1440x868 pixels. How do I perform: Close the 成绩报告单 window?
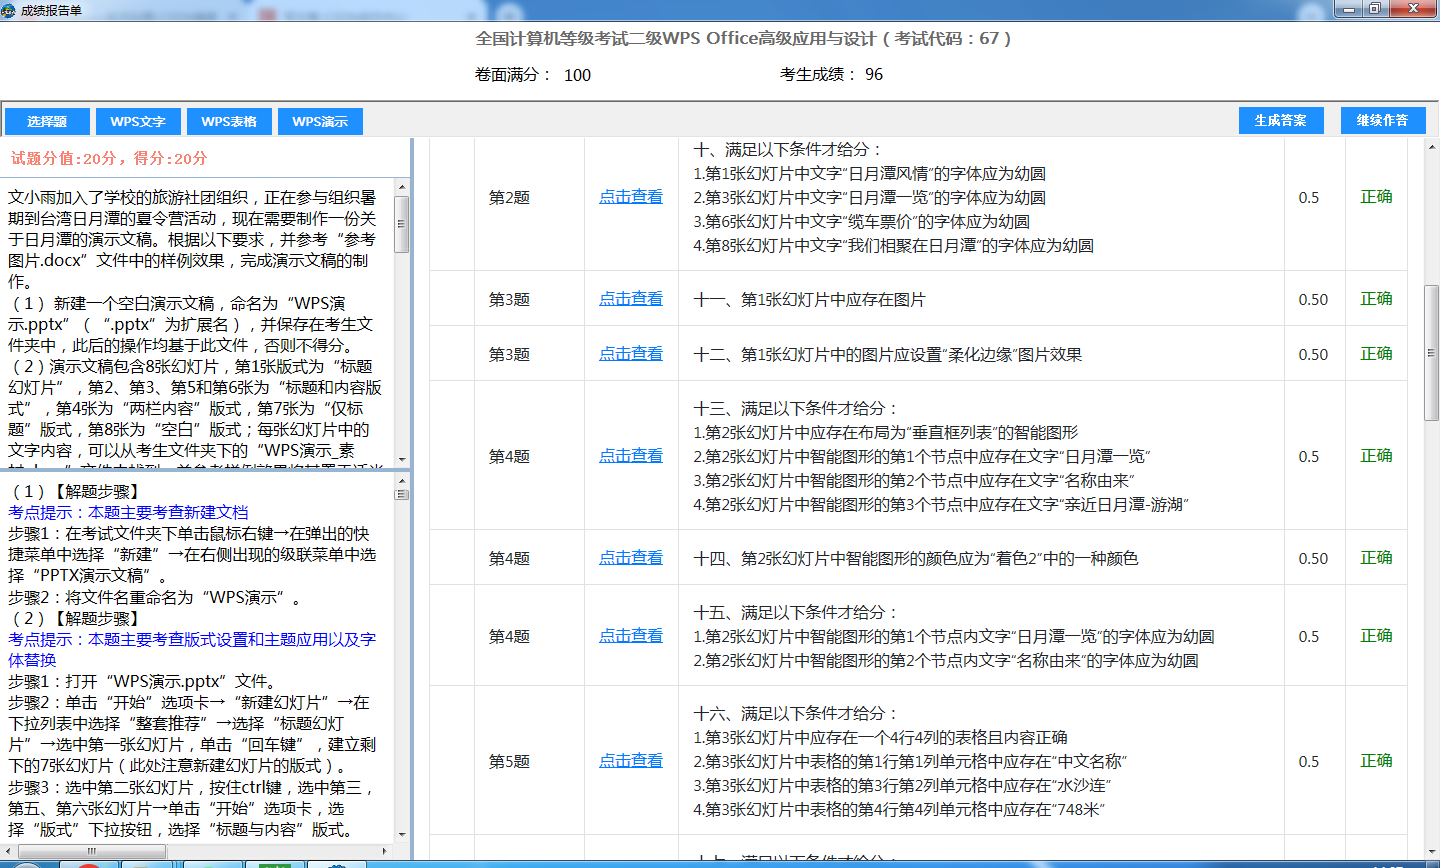point(1414,9)
